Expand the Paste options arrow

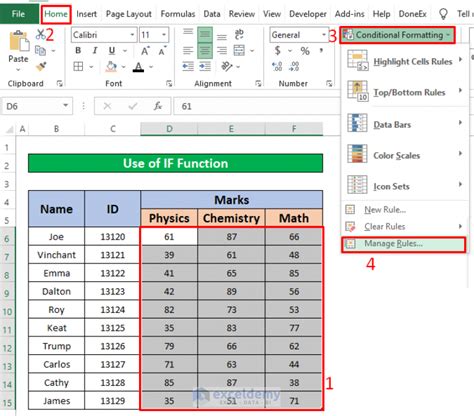click(x=18, y=70)
